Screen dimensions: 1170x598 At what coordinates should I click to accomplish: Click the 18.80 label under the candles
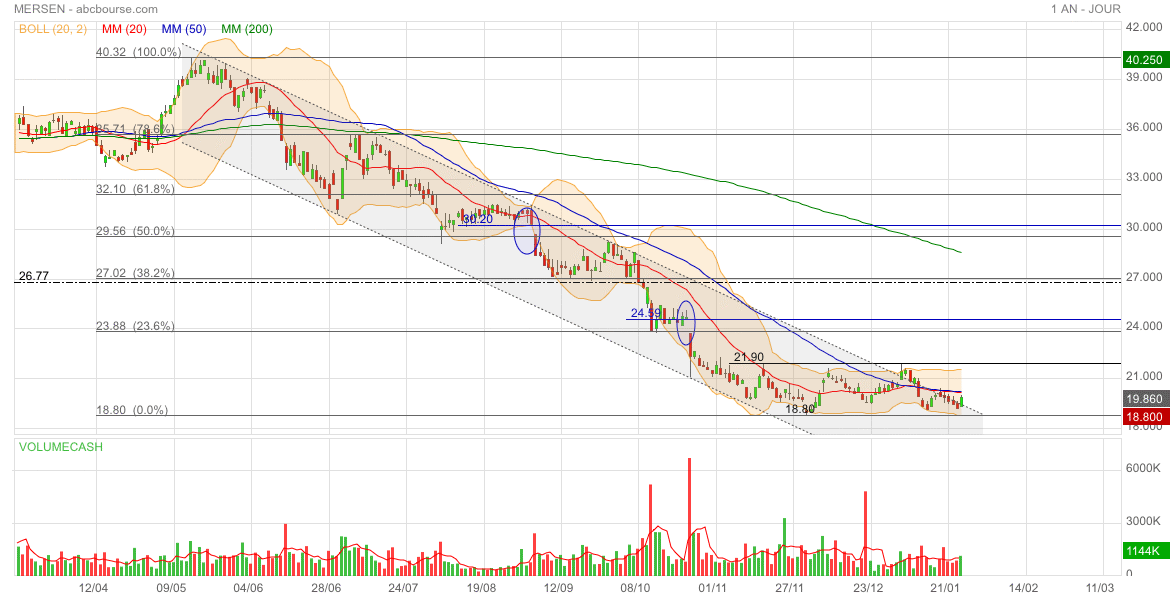[x=801, y=409]
